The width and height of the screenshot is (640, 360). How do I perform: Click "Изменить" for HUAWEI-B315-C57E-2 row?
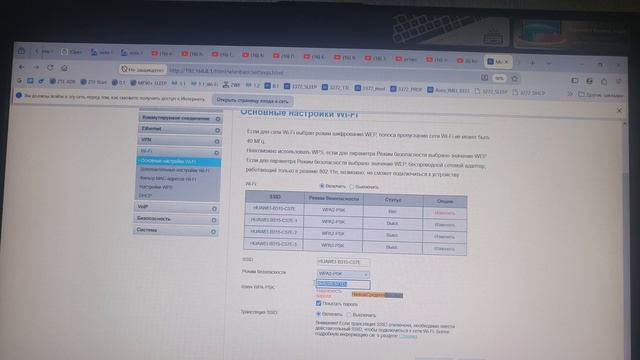[x=444, y=237]
